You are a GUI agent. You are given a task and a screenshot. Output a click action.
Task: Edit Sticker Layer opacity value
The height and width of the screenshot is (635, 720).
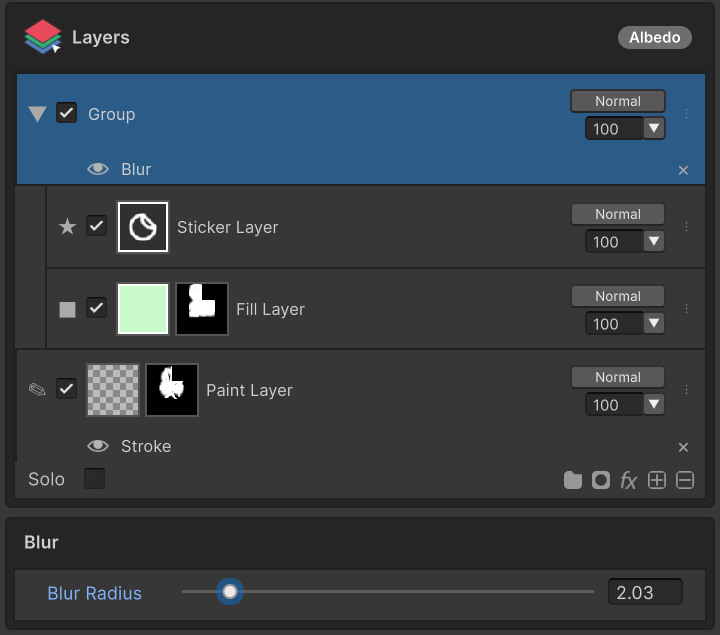point(614,242)
